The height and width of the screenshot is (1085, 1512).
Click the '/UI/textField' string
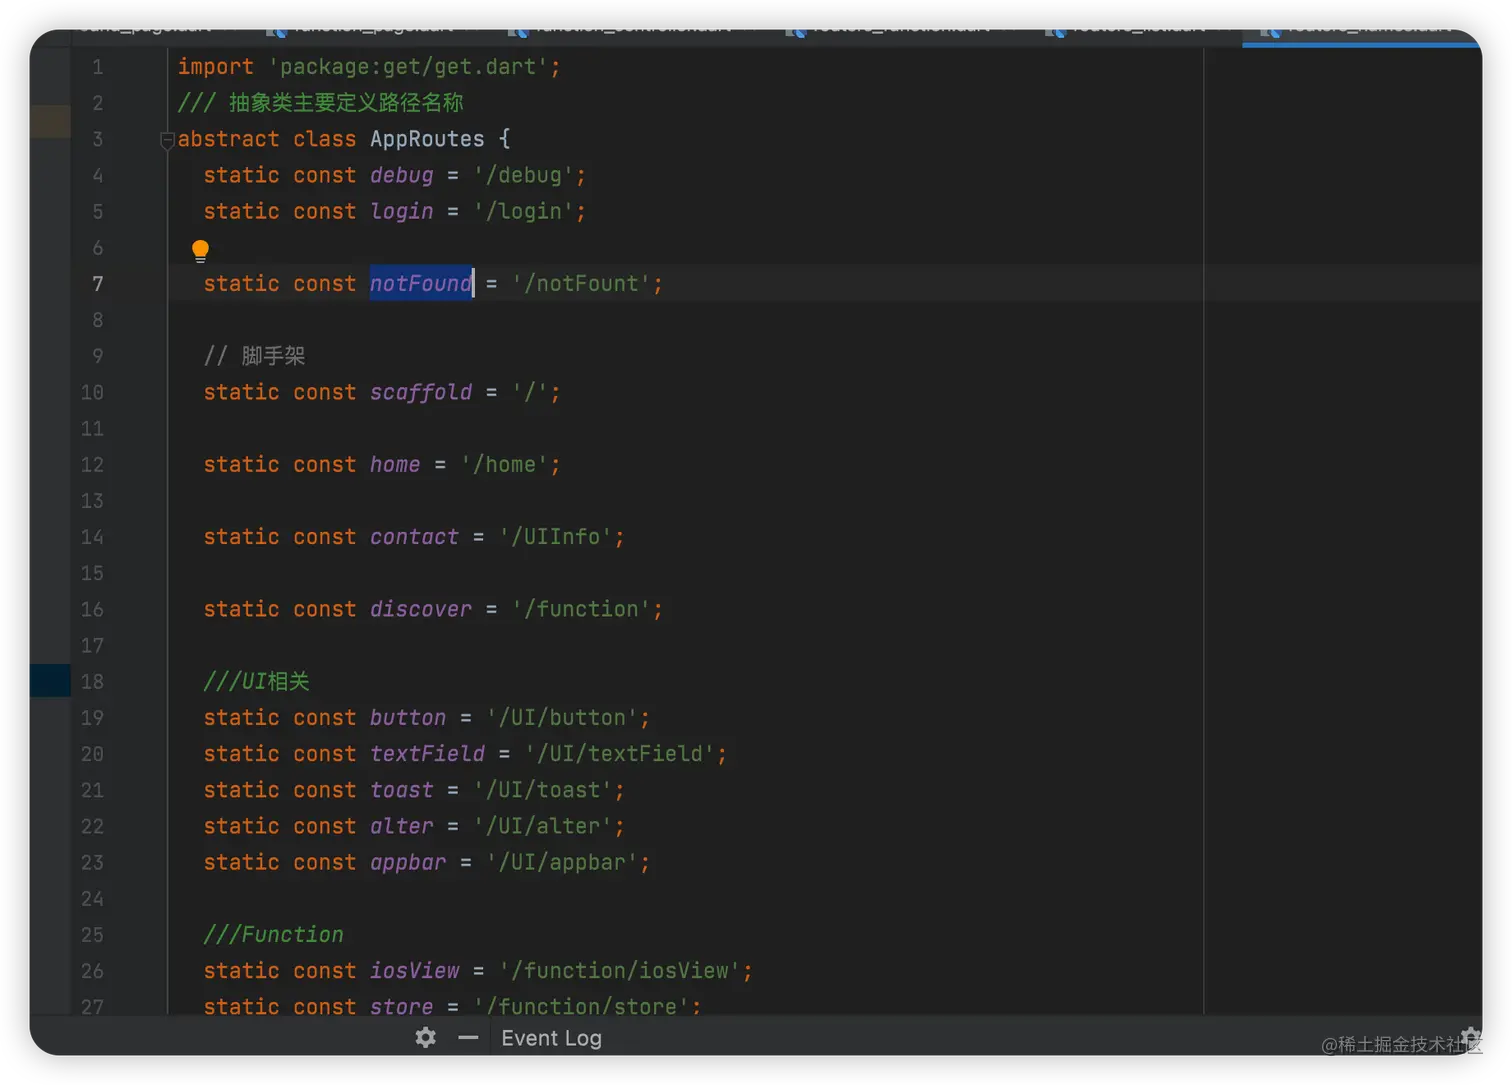(x=620, y=753)
